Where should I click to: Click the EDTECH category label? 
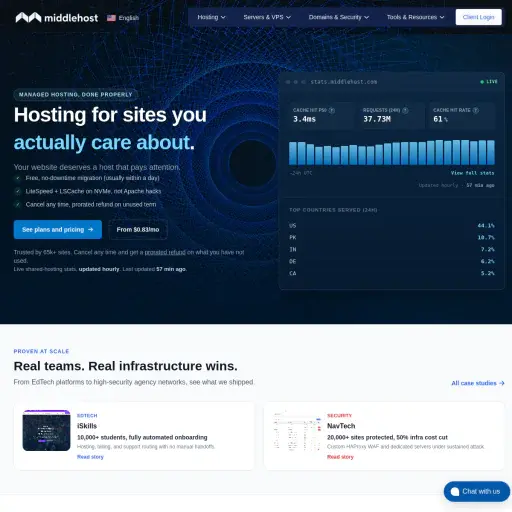pyautogui.click(x=87, y=416)
